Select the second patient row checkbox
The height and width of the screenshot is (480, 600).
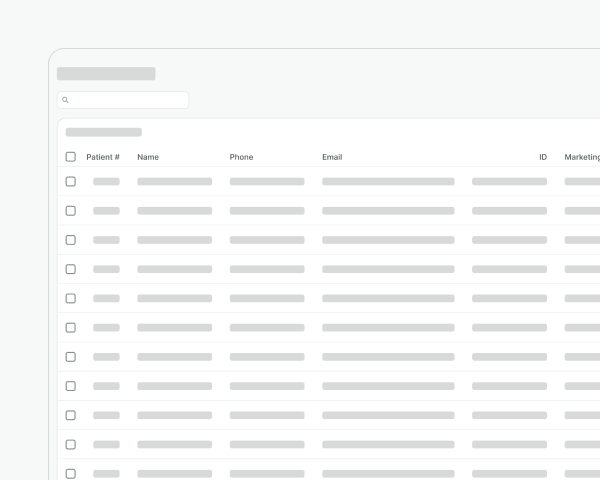click(70, 211)
